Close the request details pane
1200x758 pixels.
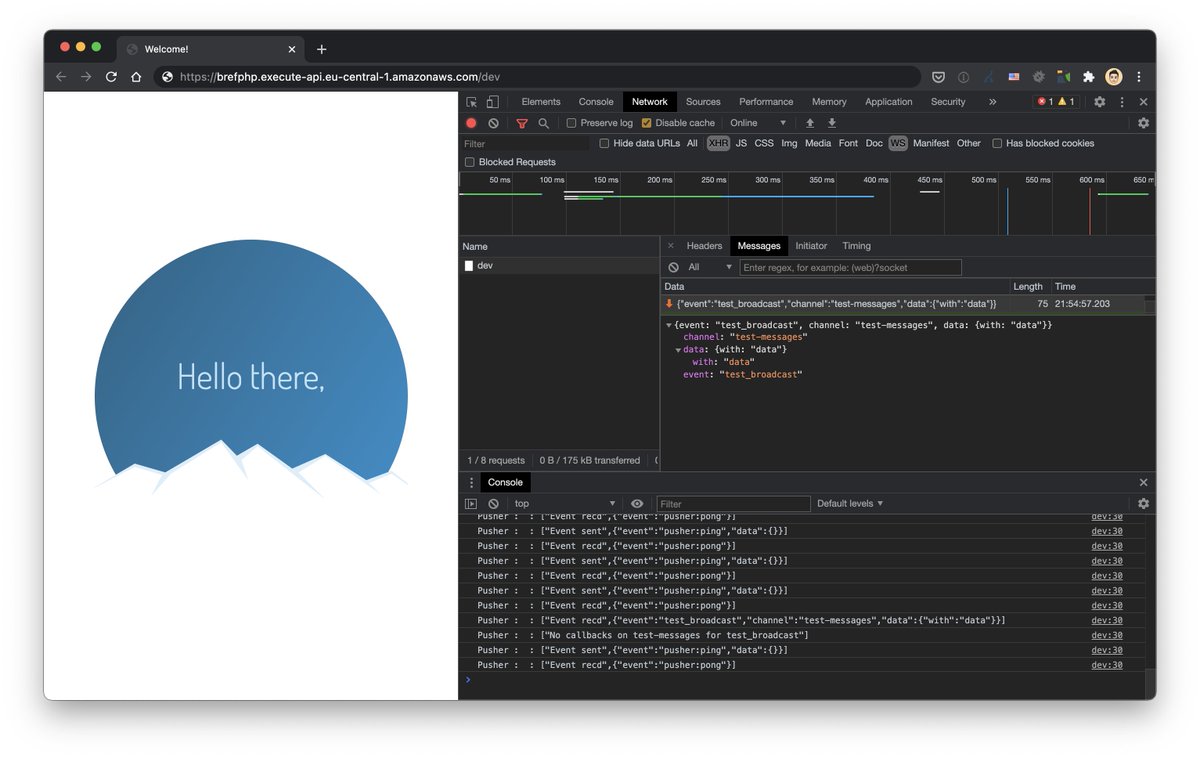671,246
